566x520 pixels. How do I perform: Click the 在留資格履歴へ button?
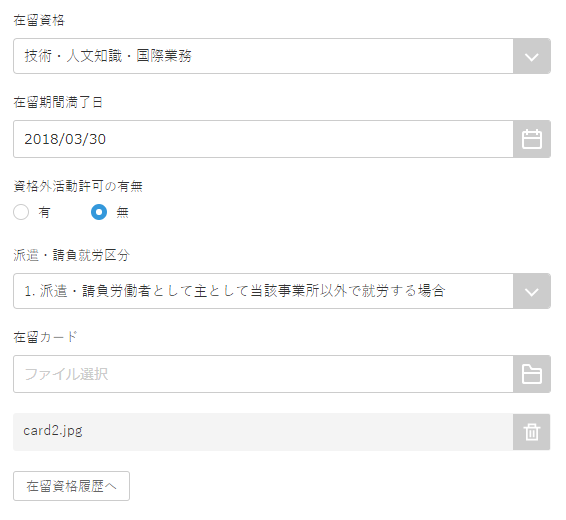[x=71, y=486]
